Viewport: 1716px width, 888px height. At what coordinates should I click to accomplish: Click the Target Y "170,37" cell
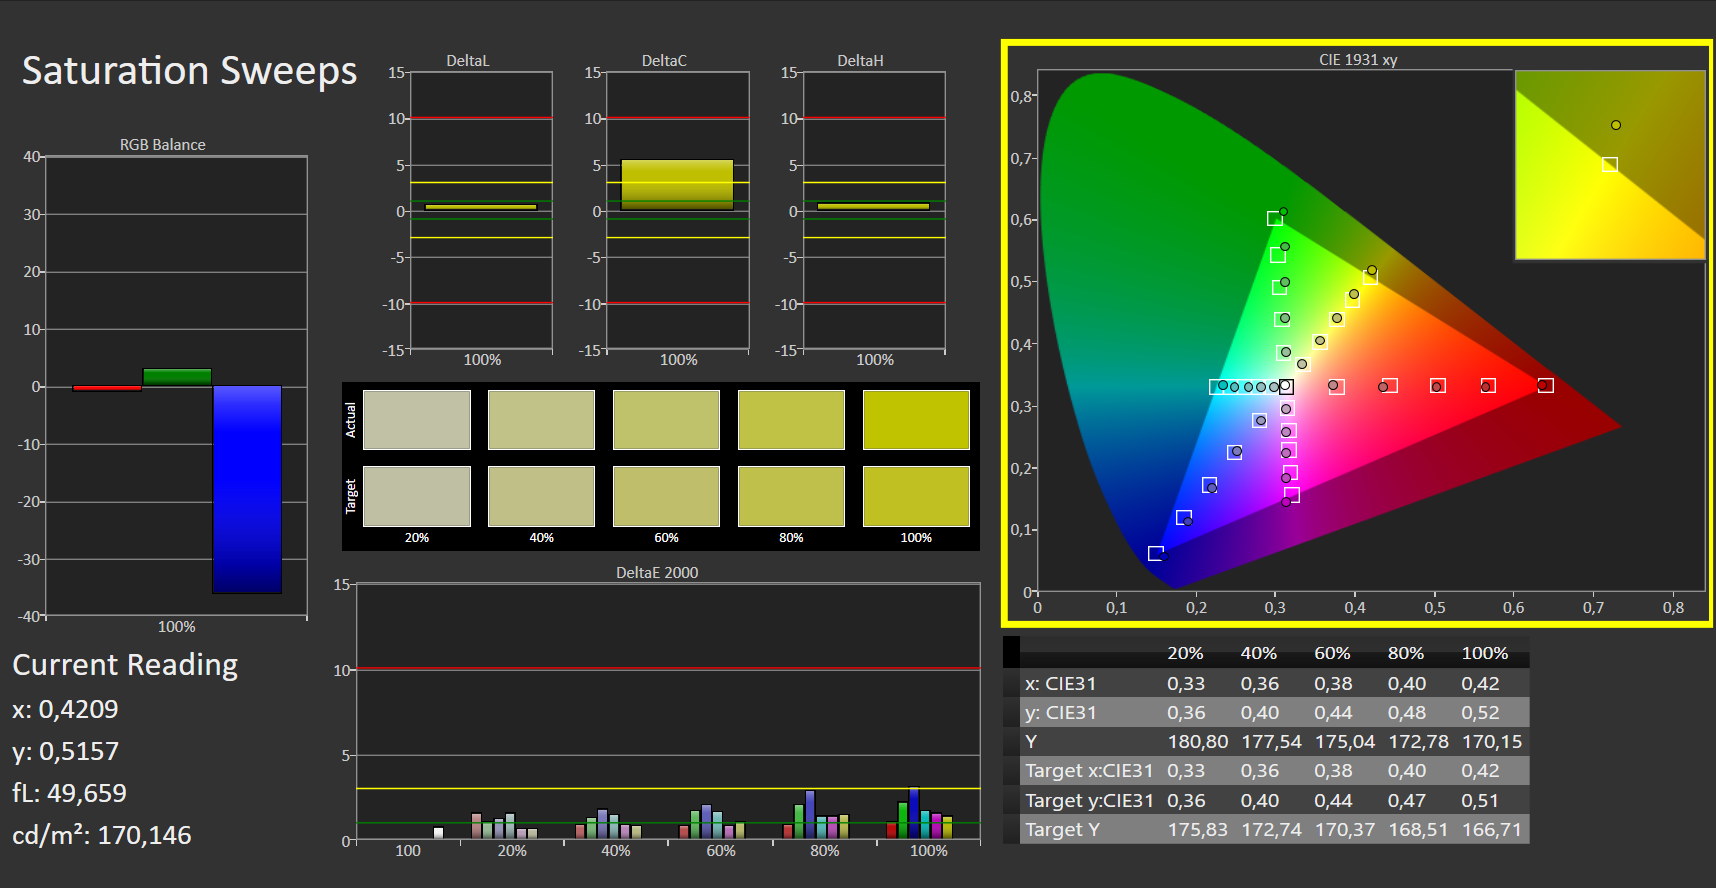pyautogui.click(x=1345, y=830)
